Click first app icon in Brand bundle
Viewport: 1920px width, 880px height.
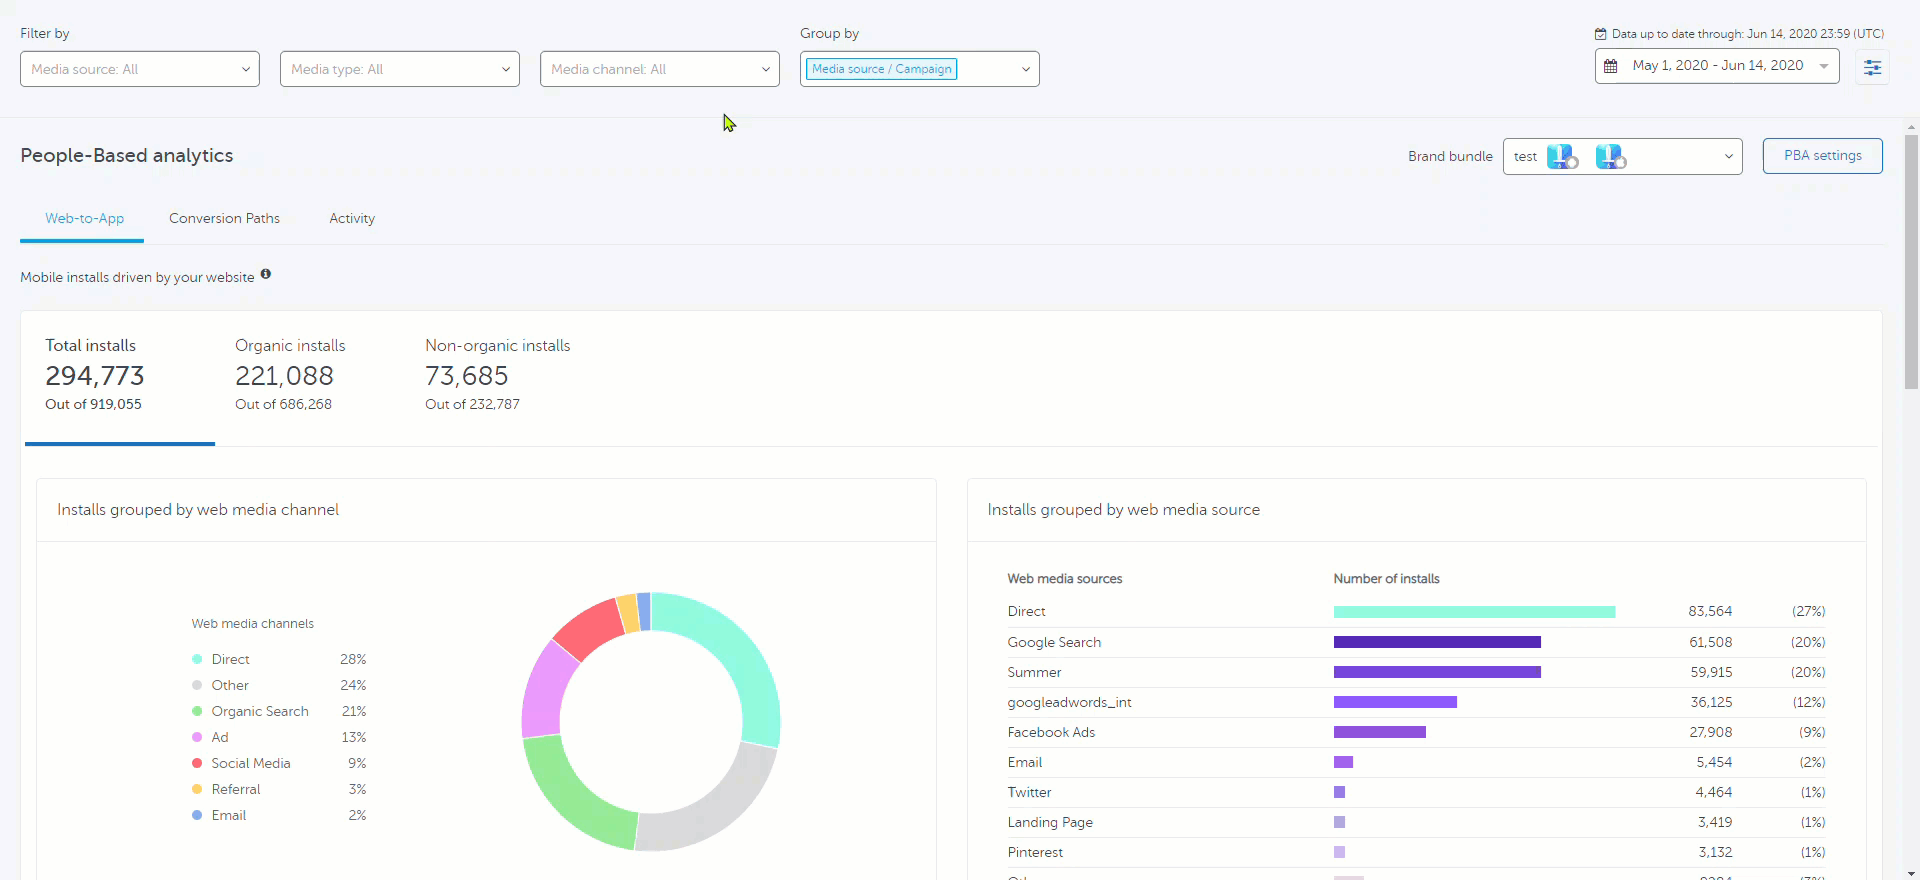[1561, 157]
